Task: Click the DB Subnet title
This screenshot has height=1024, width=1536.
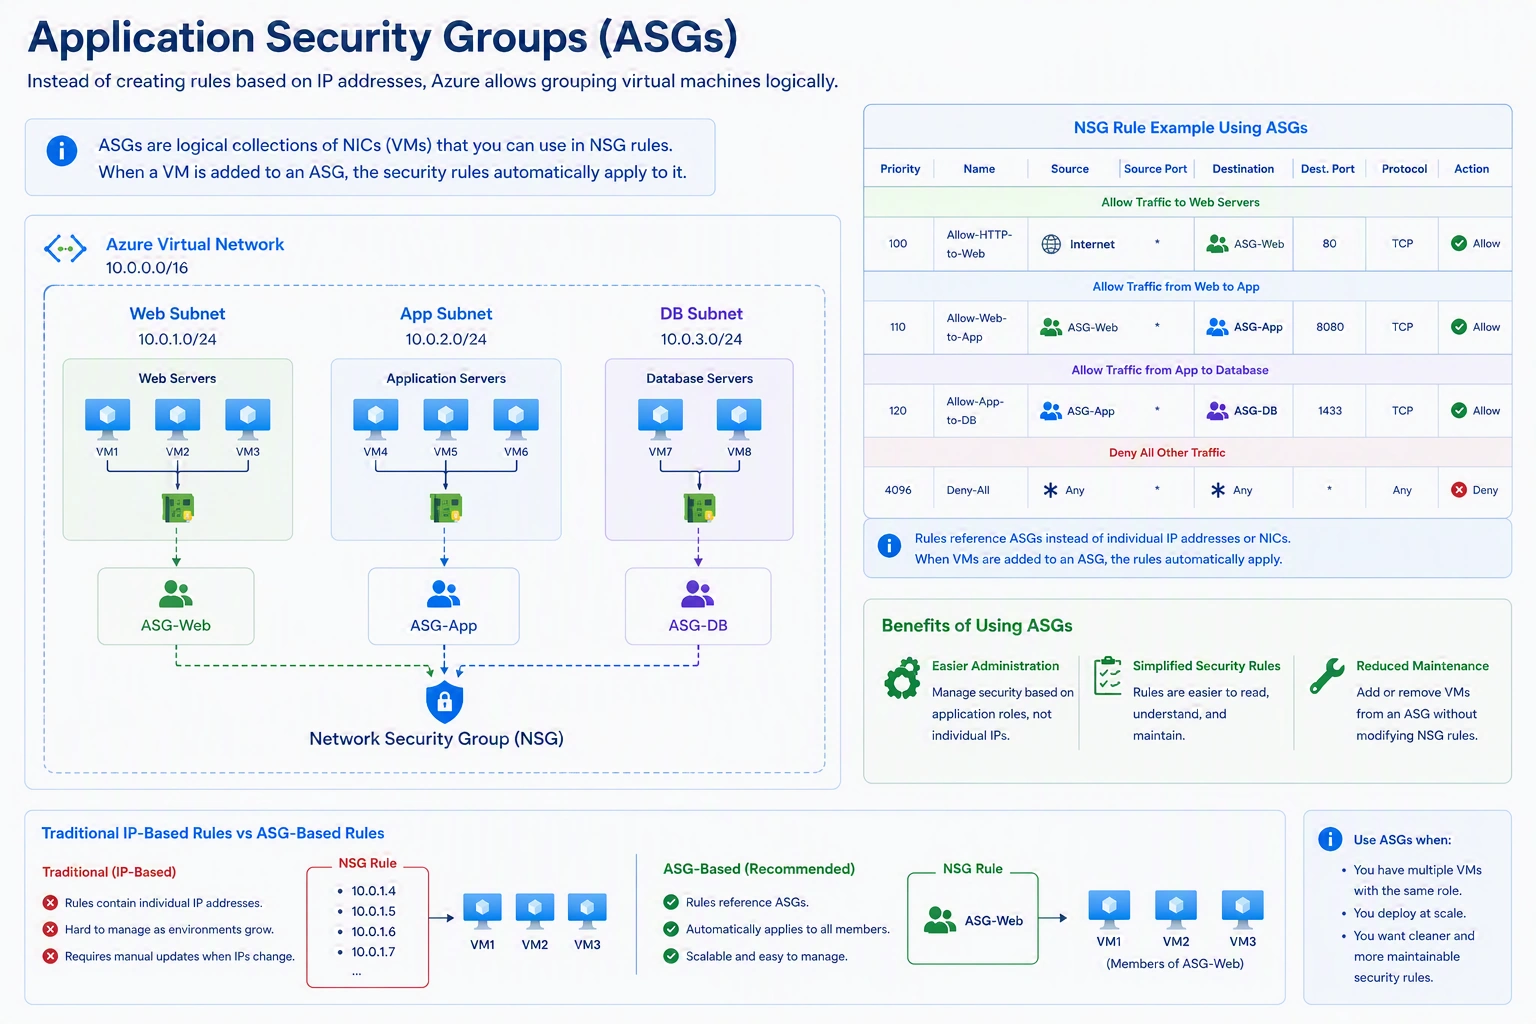Action: (x=701, y=314)
